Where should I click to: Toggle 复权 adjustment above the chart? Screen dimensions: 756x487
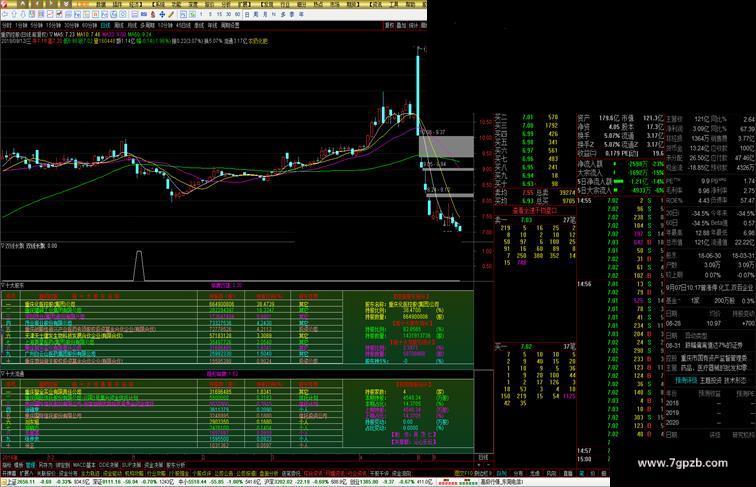(x=389, y=25)
